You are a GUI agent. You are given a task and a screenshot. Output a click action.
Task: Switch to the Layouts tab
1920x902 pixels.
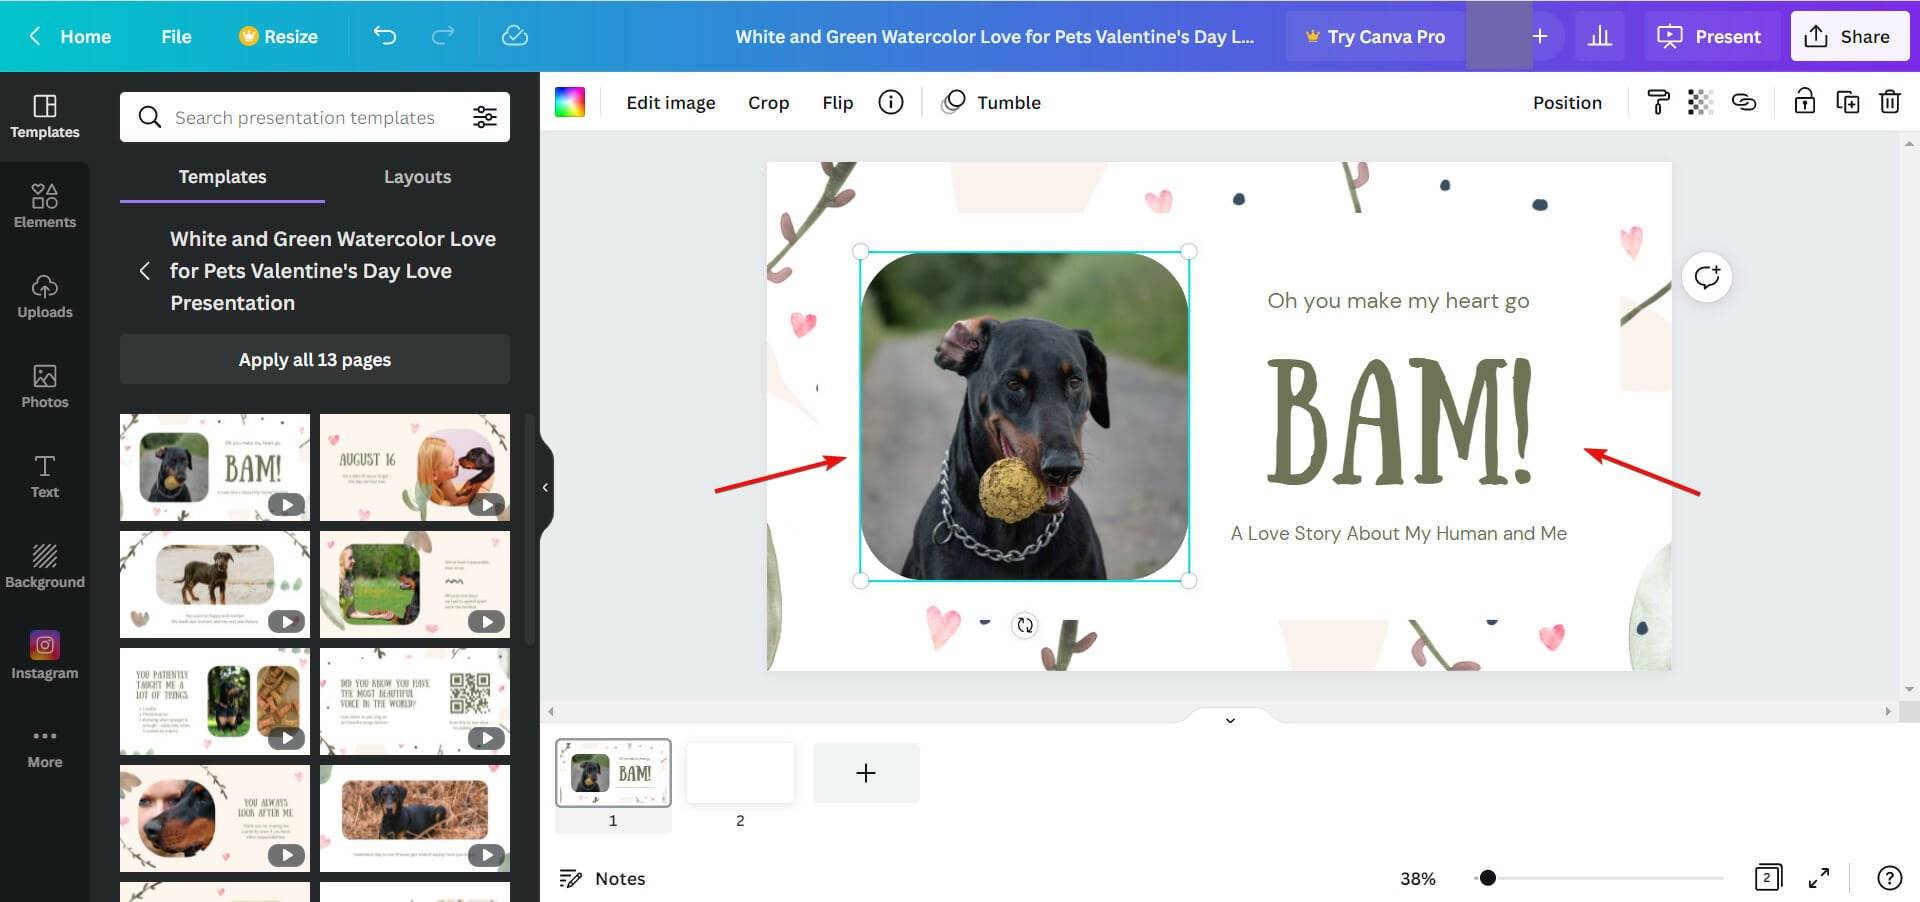click(x=417, y=176)
